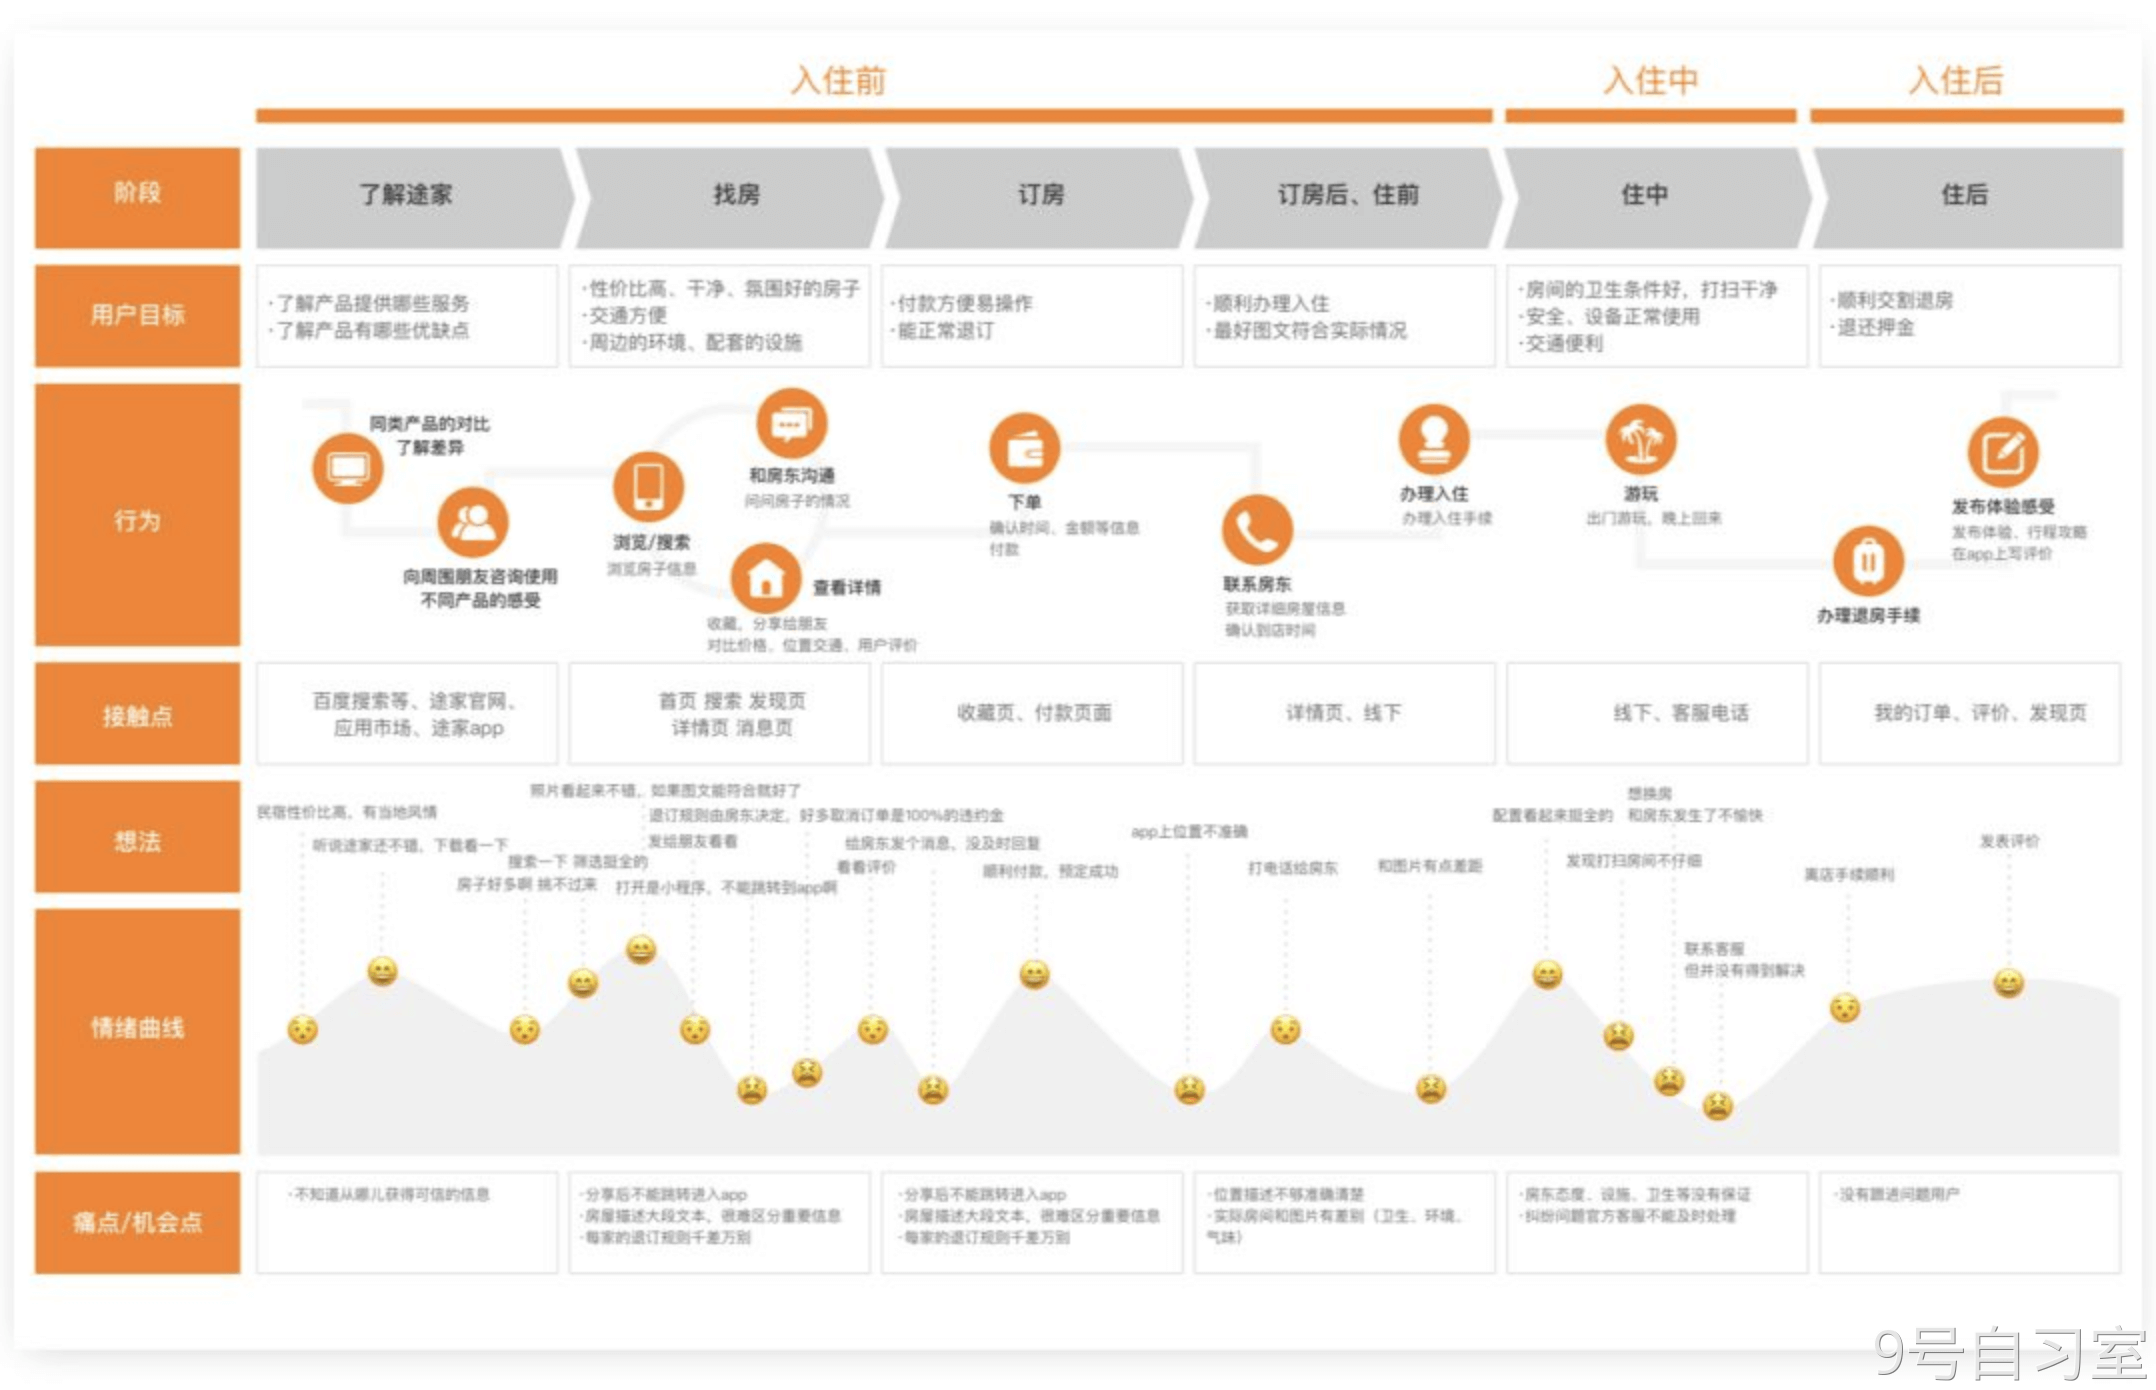
Task: Click the 位置描述不够准确清楚 pain point
Action: 1285,1194
